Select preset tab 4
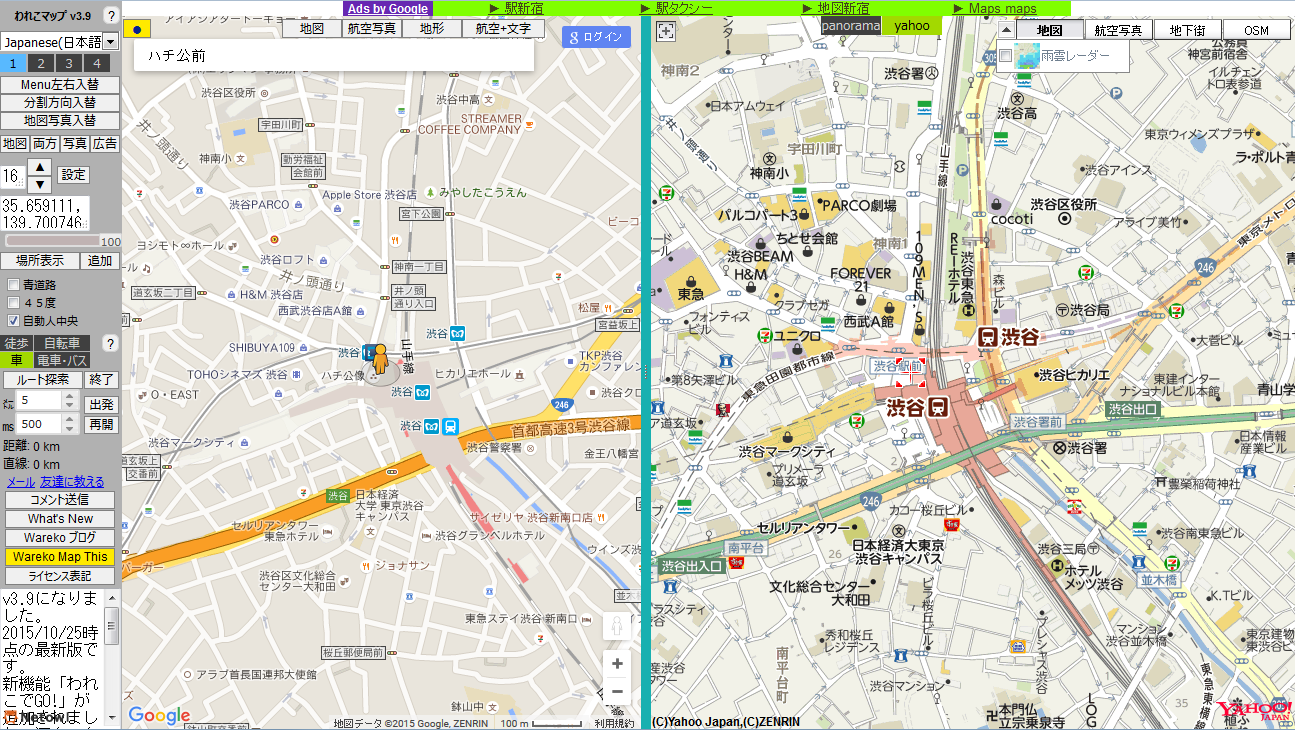 click(x=98, y=63)
